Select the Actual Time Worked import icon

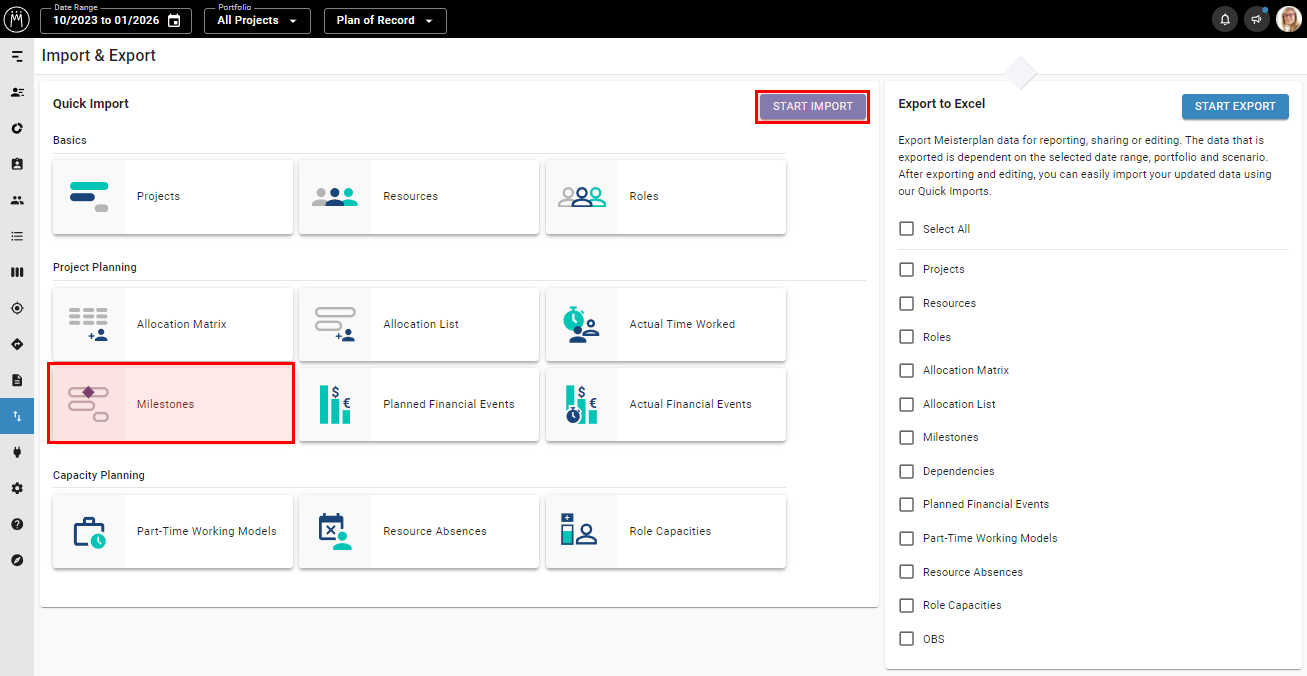click(x=582, y=325)
